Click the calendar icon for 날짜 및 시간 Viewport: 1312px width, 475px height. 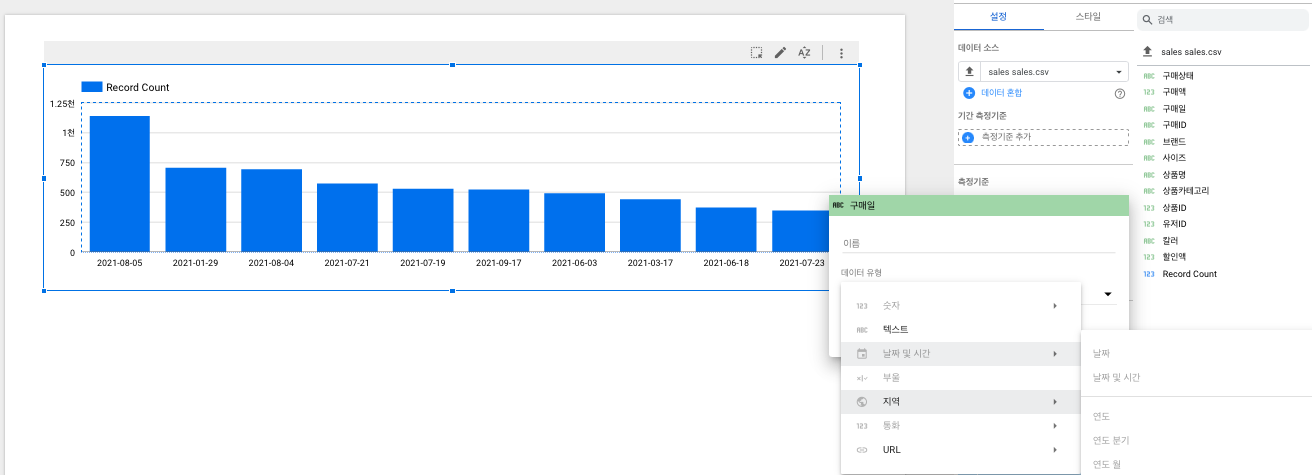[862, 353]
